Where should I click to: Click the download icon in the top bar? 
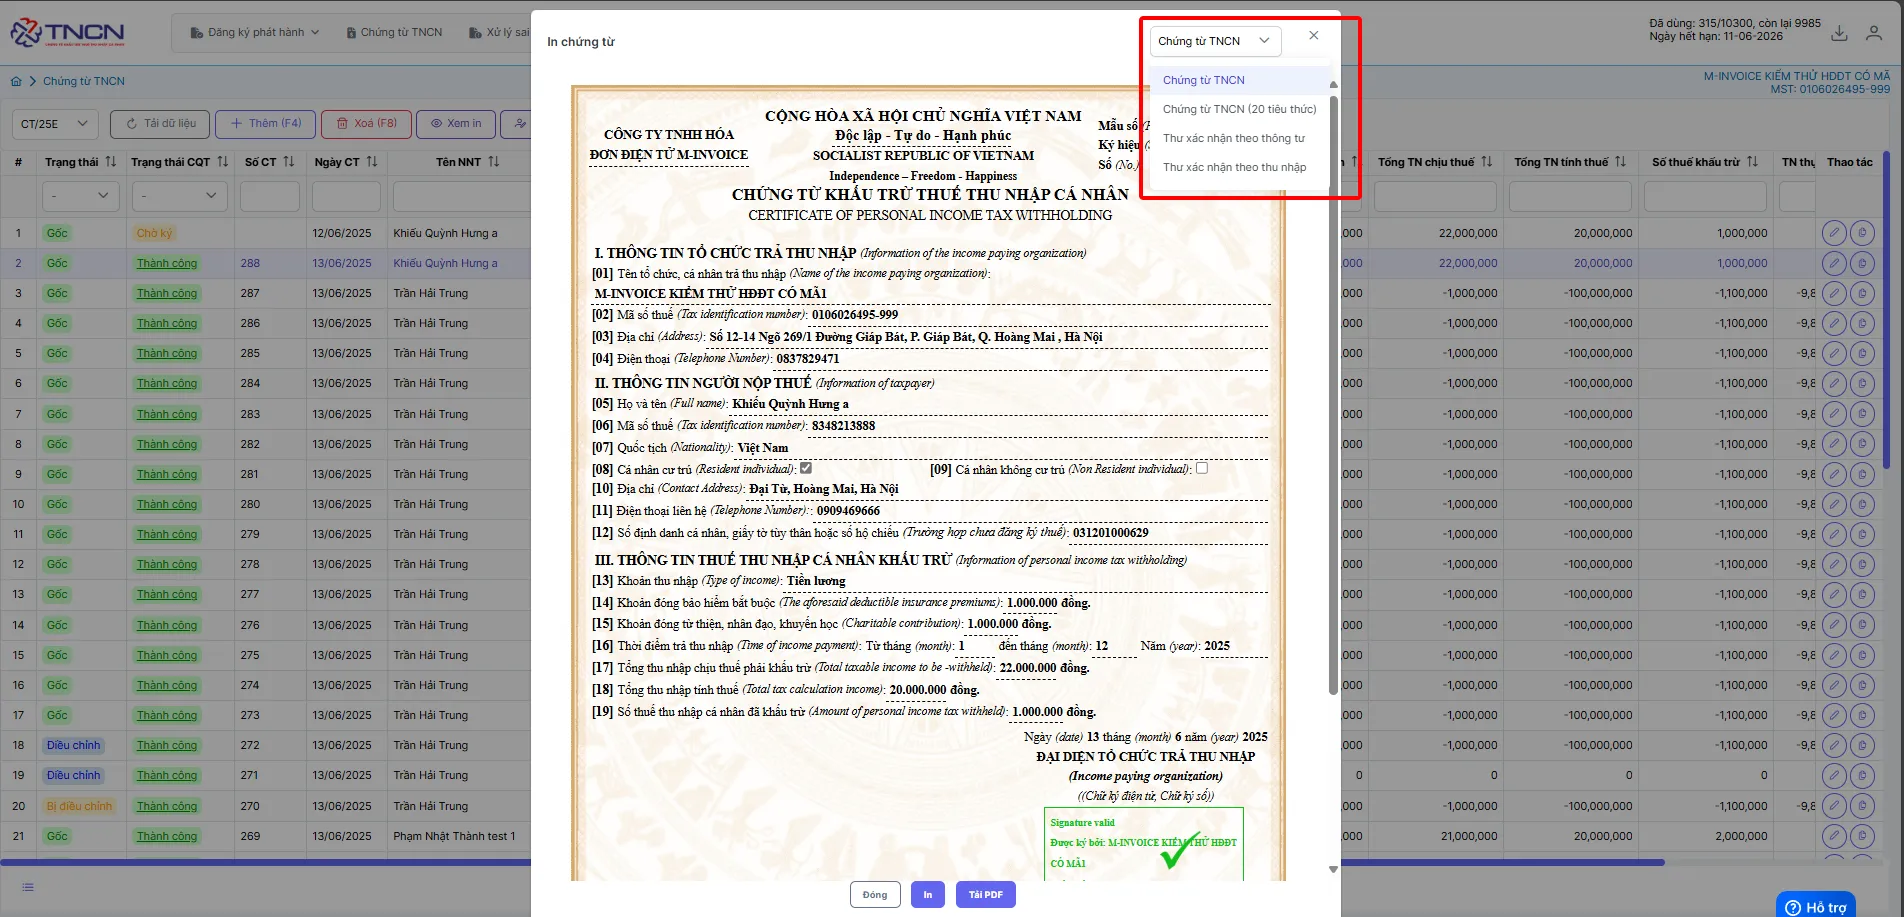click(x=1839, y=33)
